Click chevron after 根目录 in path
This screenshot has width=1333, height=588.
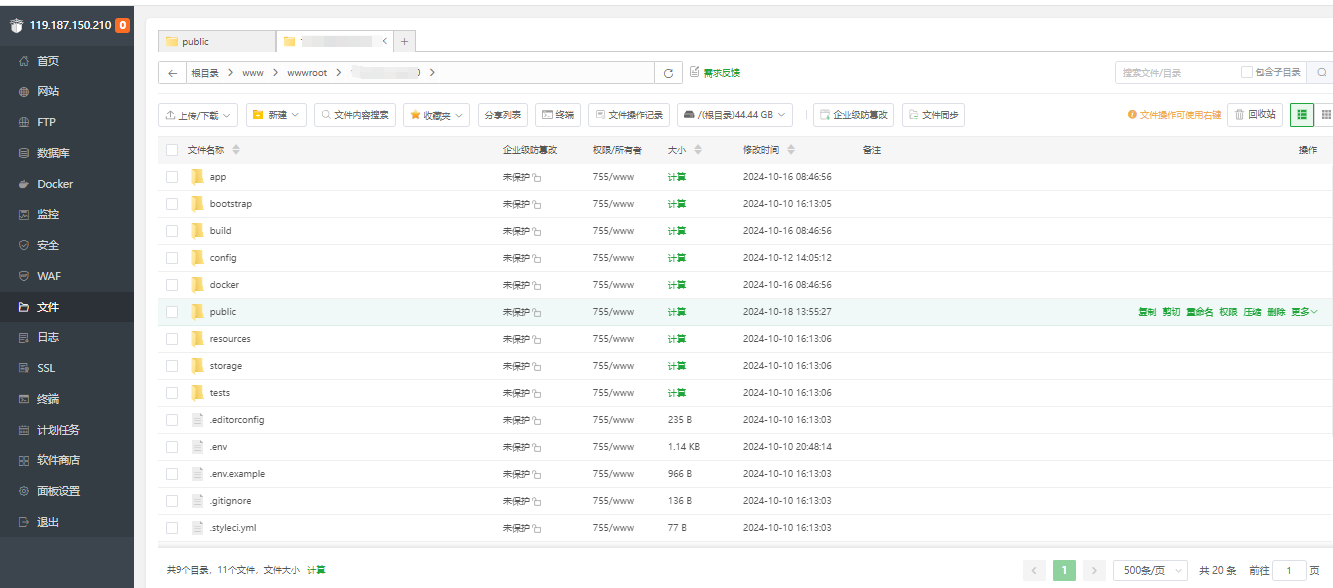(x=230, y=73)
